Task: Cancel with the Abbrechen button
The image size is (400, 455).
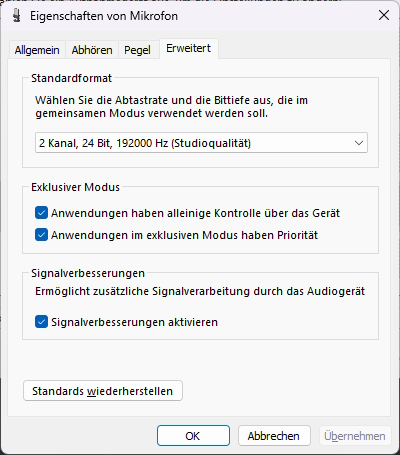Action: [274, 436]
